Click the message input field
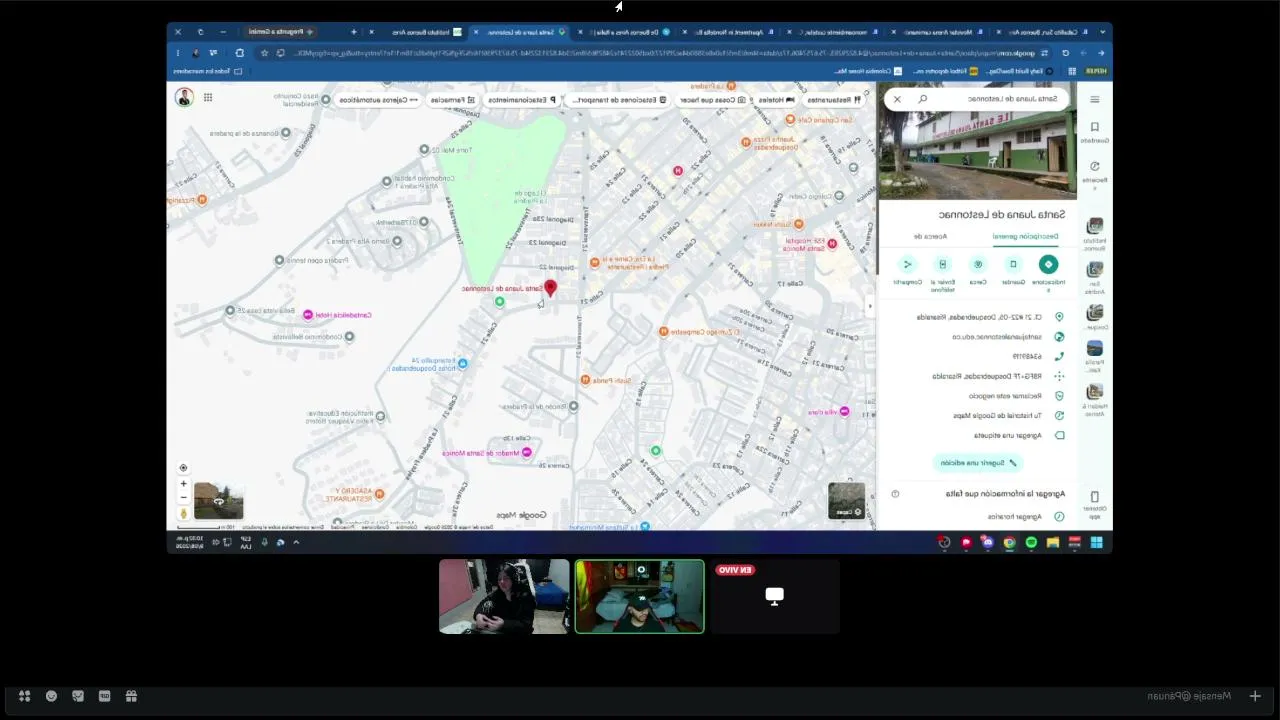This screenshot has width=1280, height=720. click(1190, 696)
